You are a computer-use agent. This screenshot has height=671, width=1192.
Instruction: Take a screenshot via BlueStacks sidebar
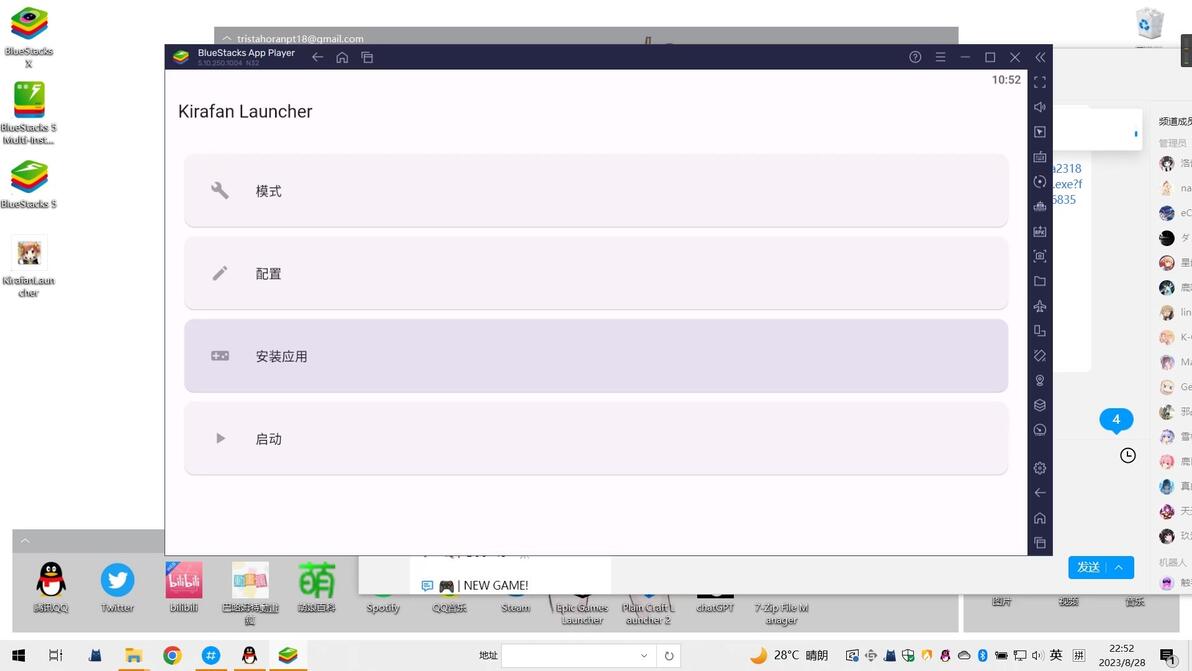(1040, 256)
